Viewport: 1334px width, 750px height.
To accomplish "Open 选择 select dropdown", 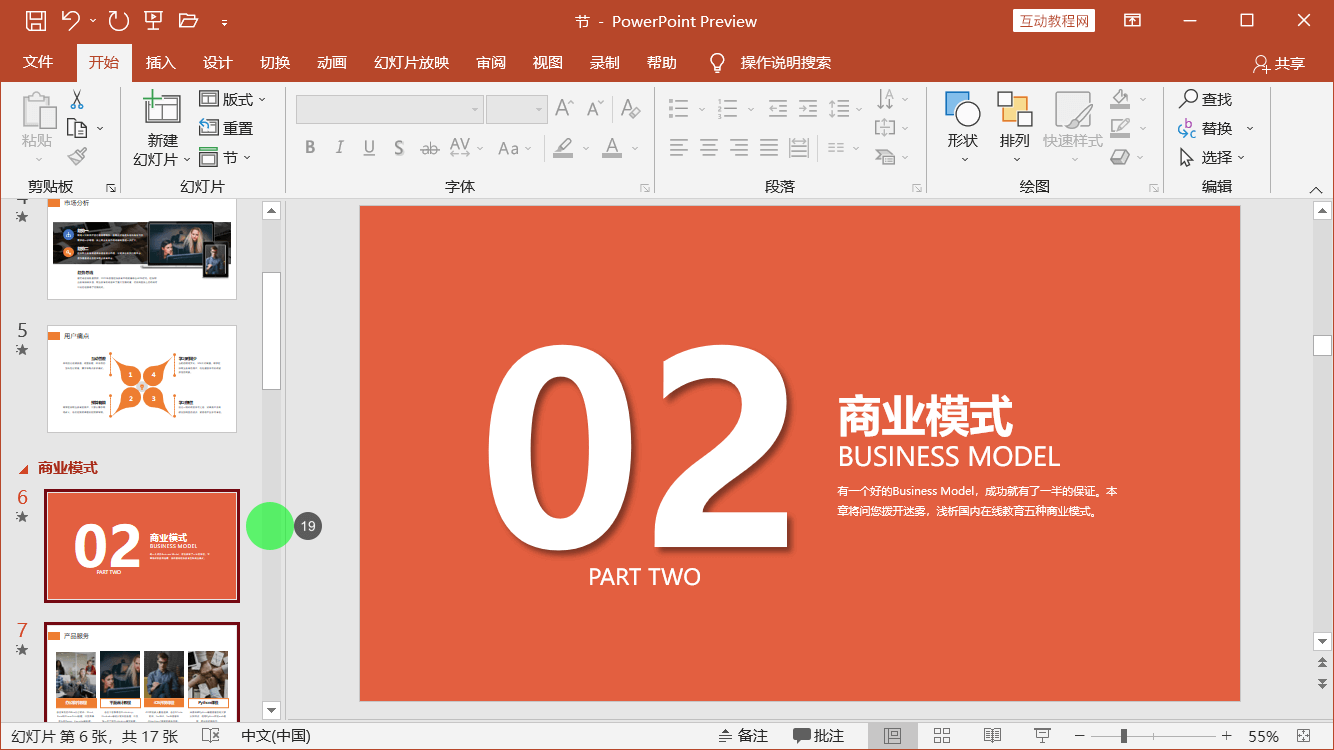I will [x=1212, y=157].
